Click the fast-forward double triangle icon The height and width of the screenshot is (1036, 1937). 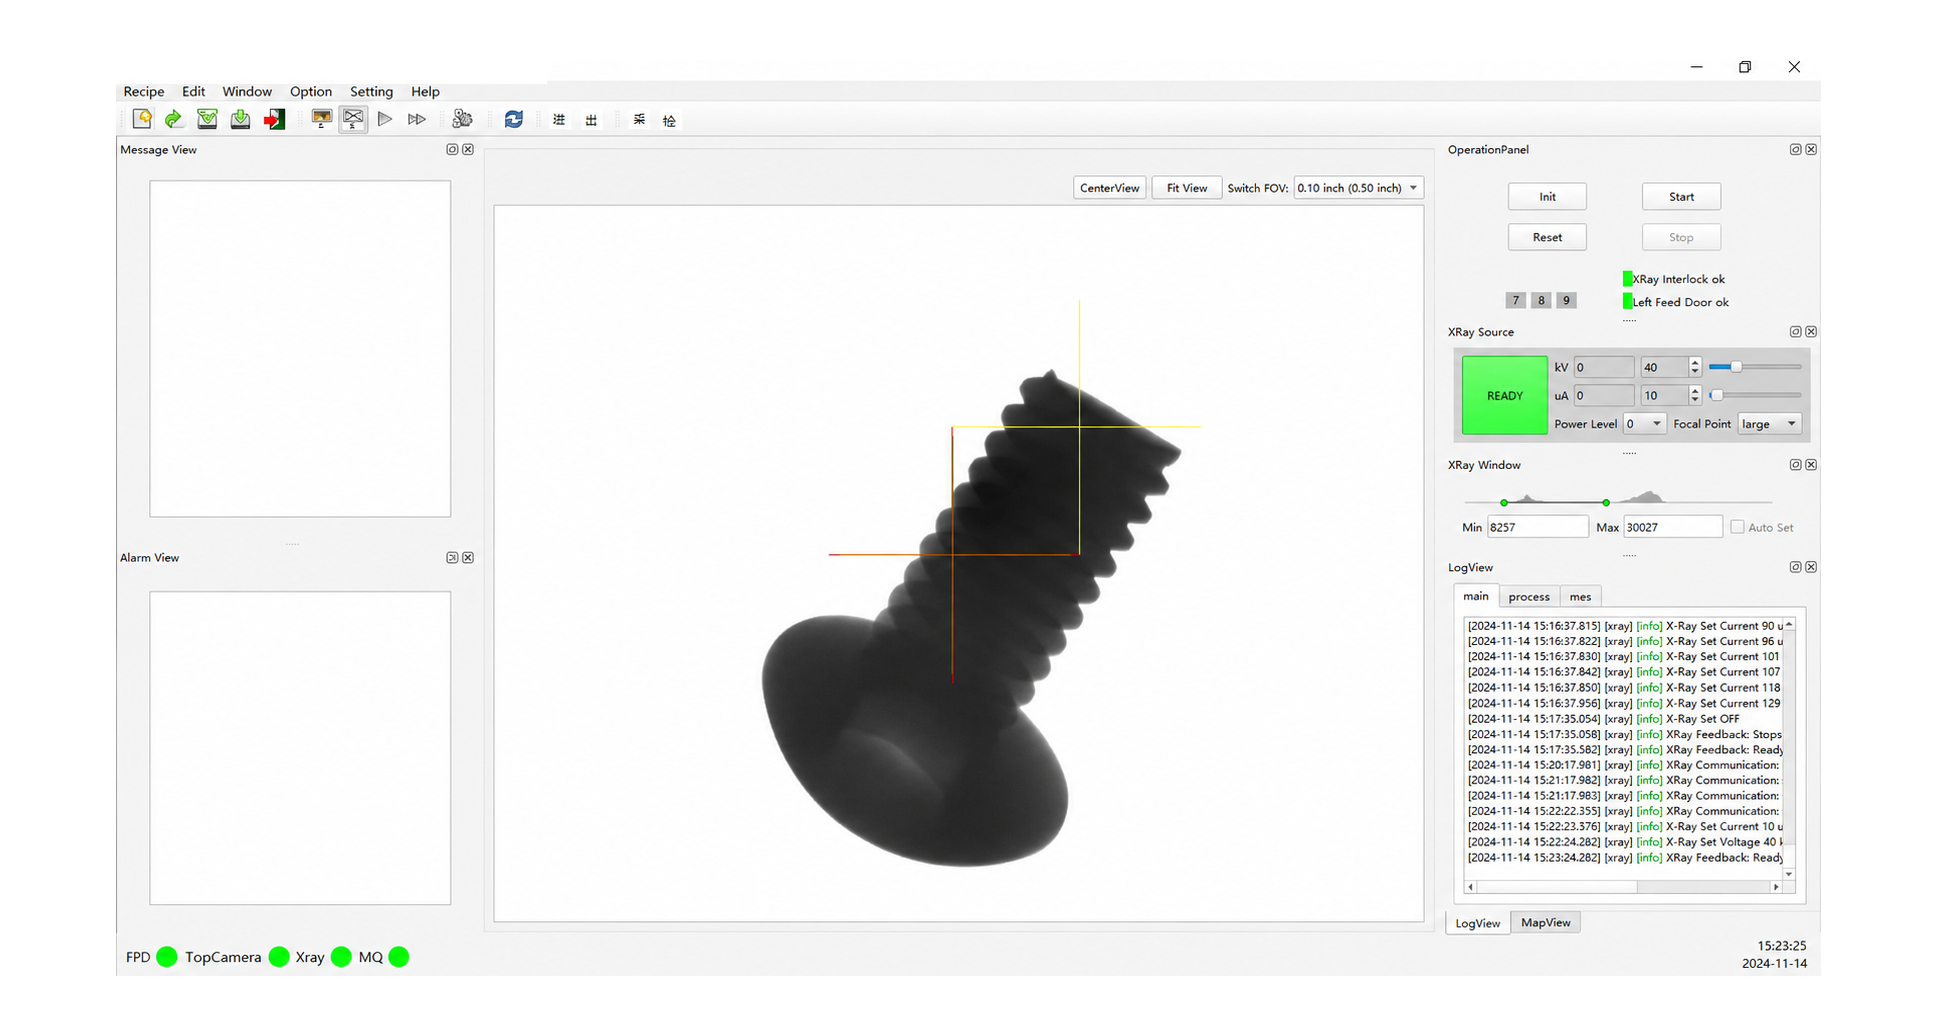[417, 119]
